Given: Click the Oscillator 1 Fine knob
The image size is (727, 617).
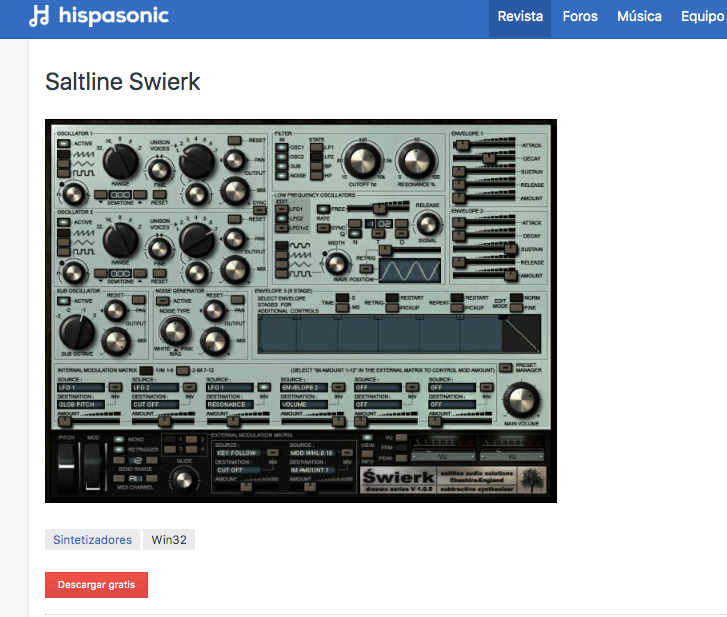Looking at the screenshot, I should [159, 170].
